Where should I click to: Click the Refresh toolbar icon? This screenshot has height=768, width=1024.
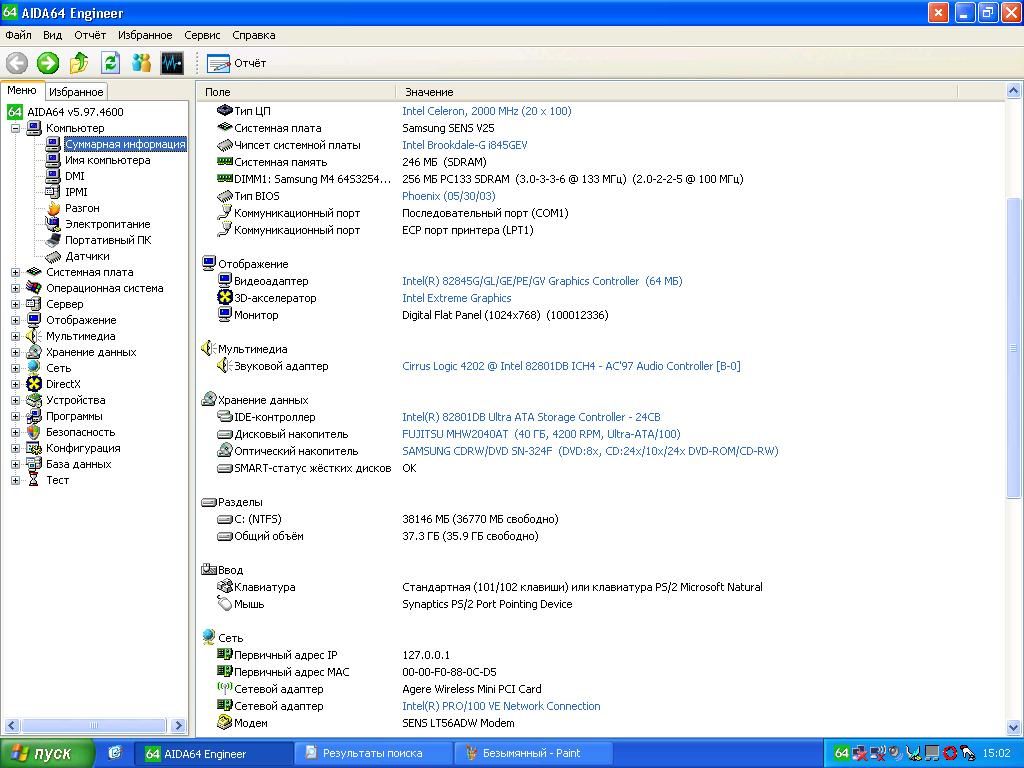(110, 63)
